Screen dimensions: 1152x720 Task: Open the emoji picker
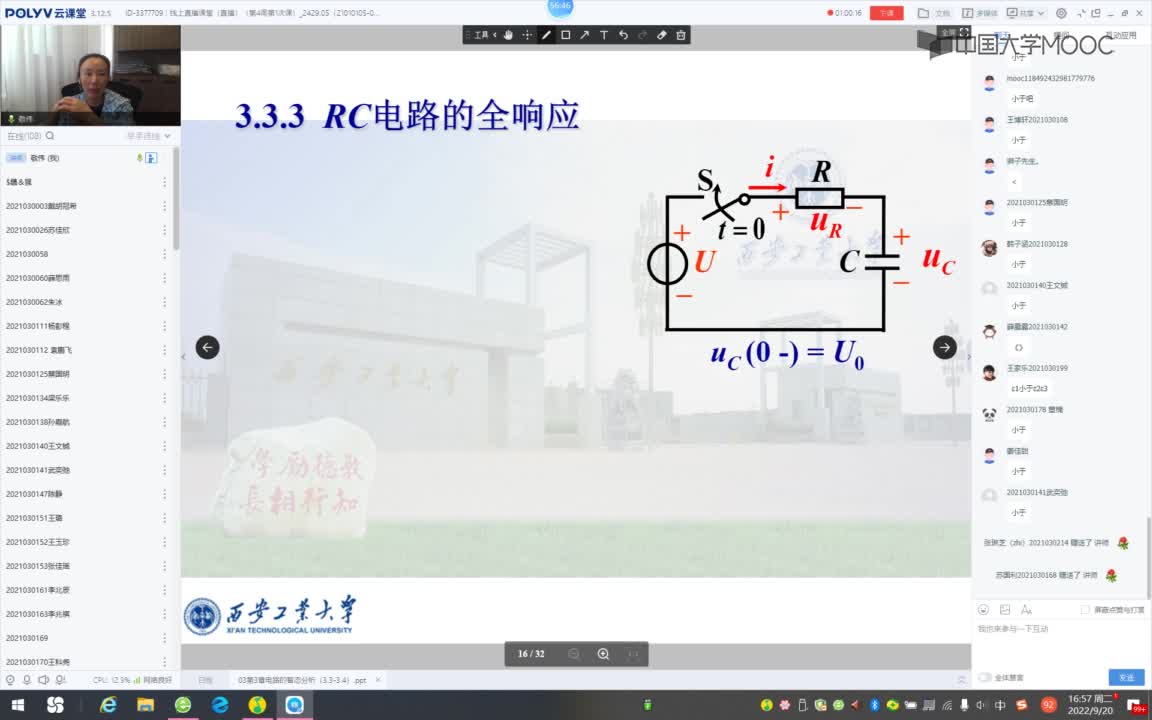tap(984, 610)
